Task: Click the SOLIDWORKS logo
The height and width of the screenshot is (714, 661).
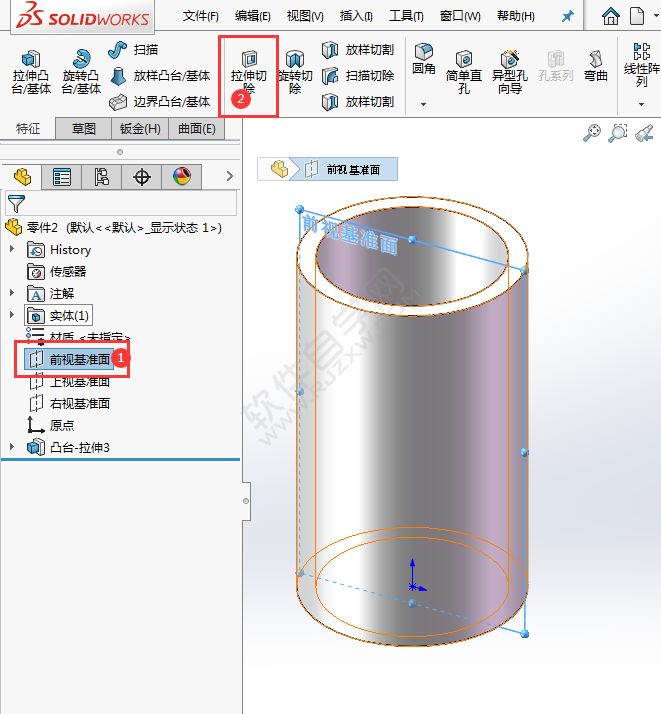Action: (x=82, y=16)
